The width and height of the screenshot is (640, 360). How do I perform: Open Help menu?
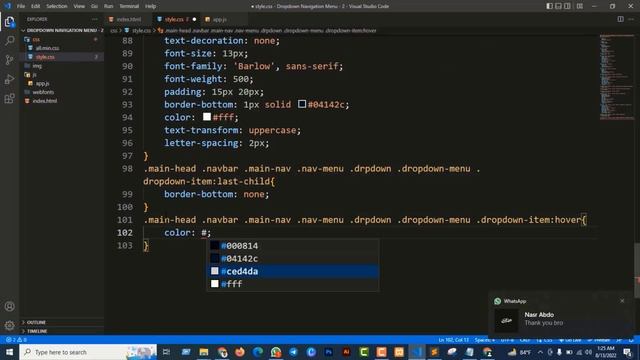pos(151,6)
